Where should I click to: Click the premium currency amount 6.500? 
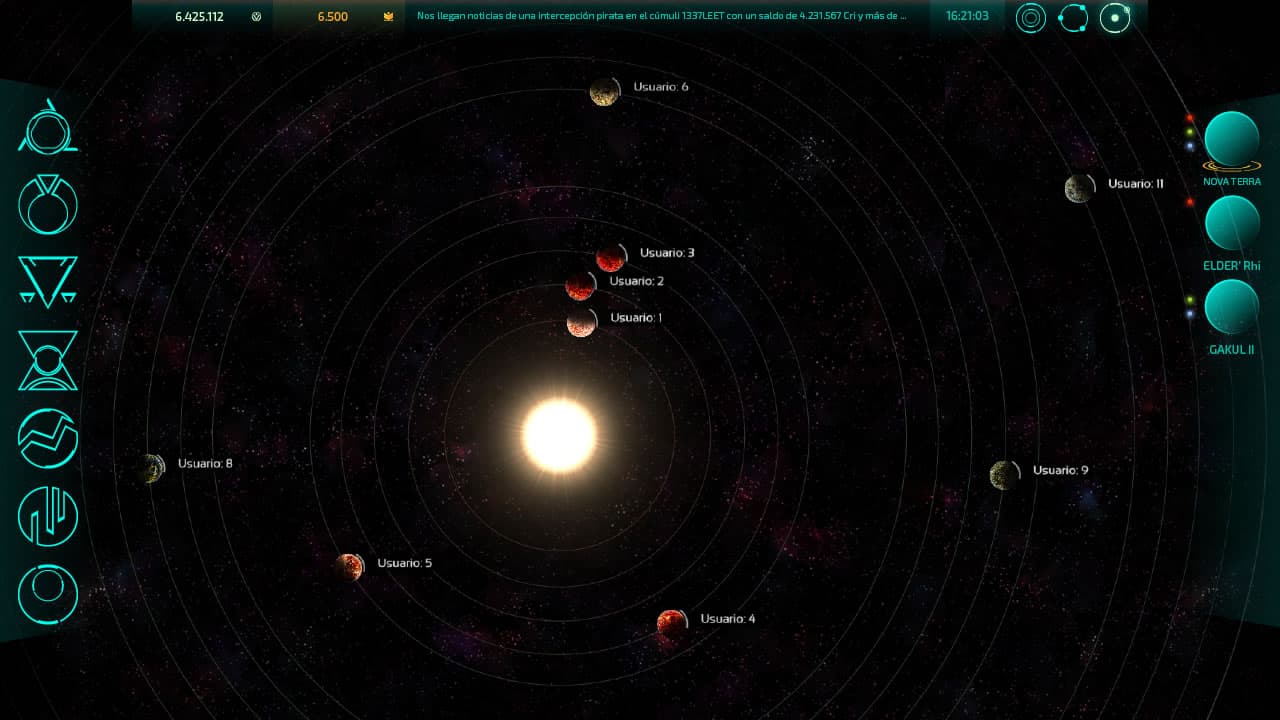click(x=333, y=17)
